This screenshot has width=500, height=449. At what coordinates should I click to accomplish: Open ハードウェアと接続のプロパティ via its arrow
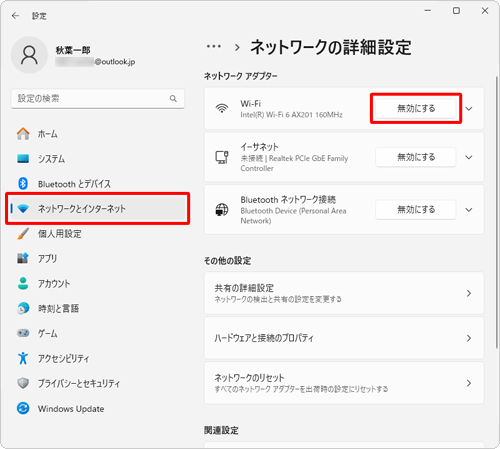(x=469, y=338)
